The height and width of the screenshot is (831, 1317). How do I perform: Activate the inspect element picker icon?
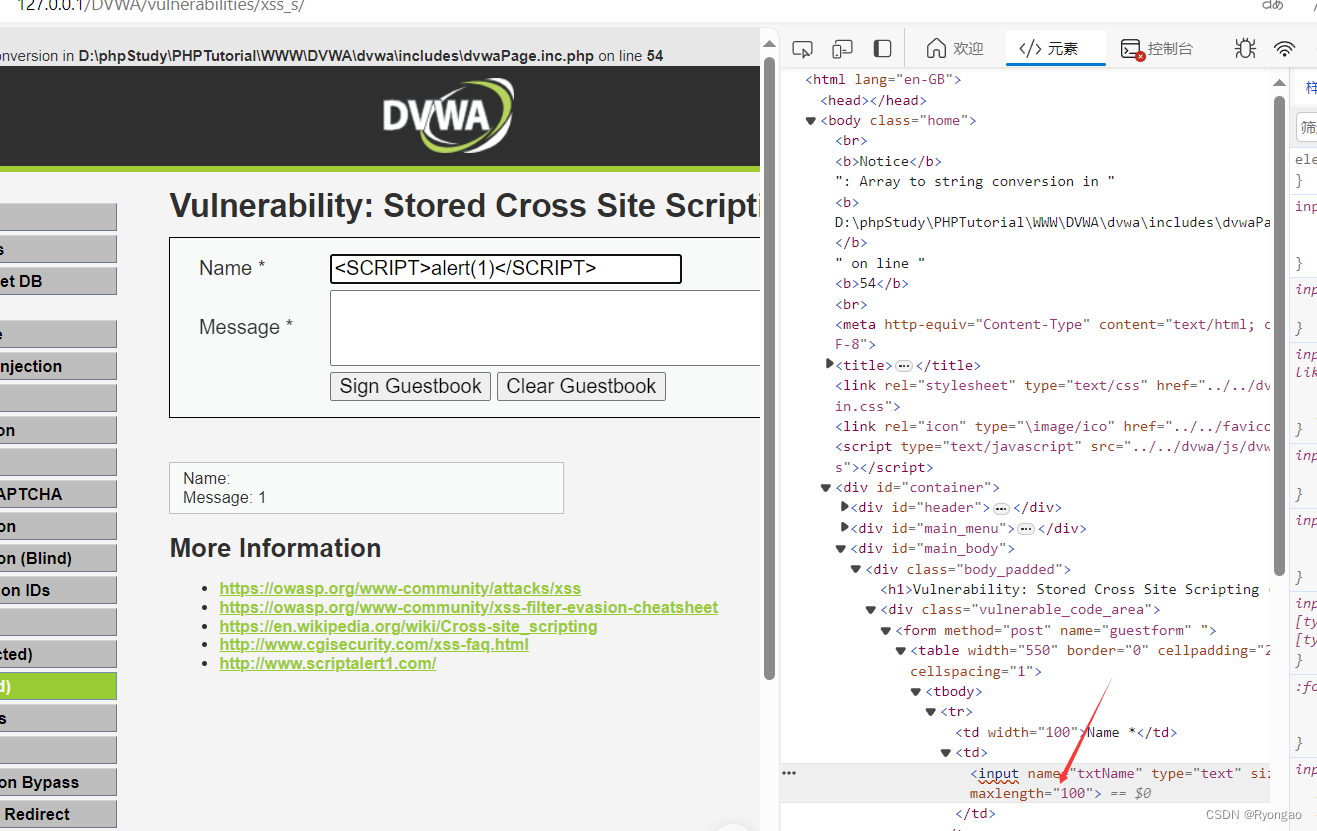pos(802,48)
